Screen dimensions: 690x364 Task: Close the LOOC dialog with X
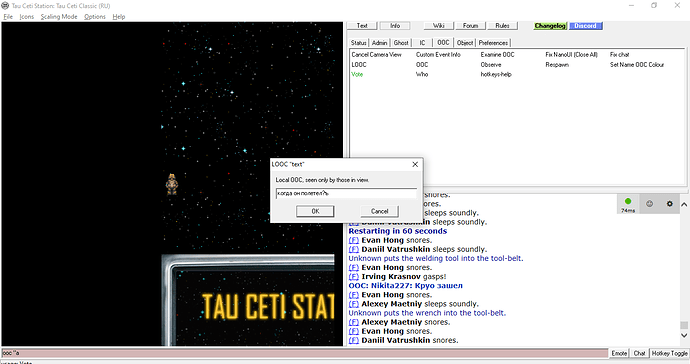[415, 164]
